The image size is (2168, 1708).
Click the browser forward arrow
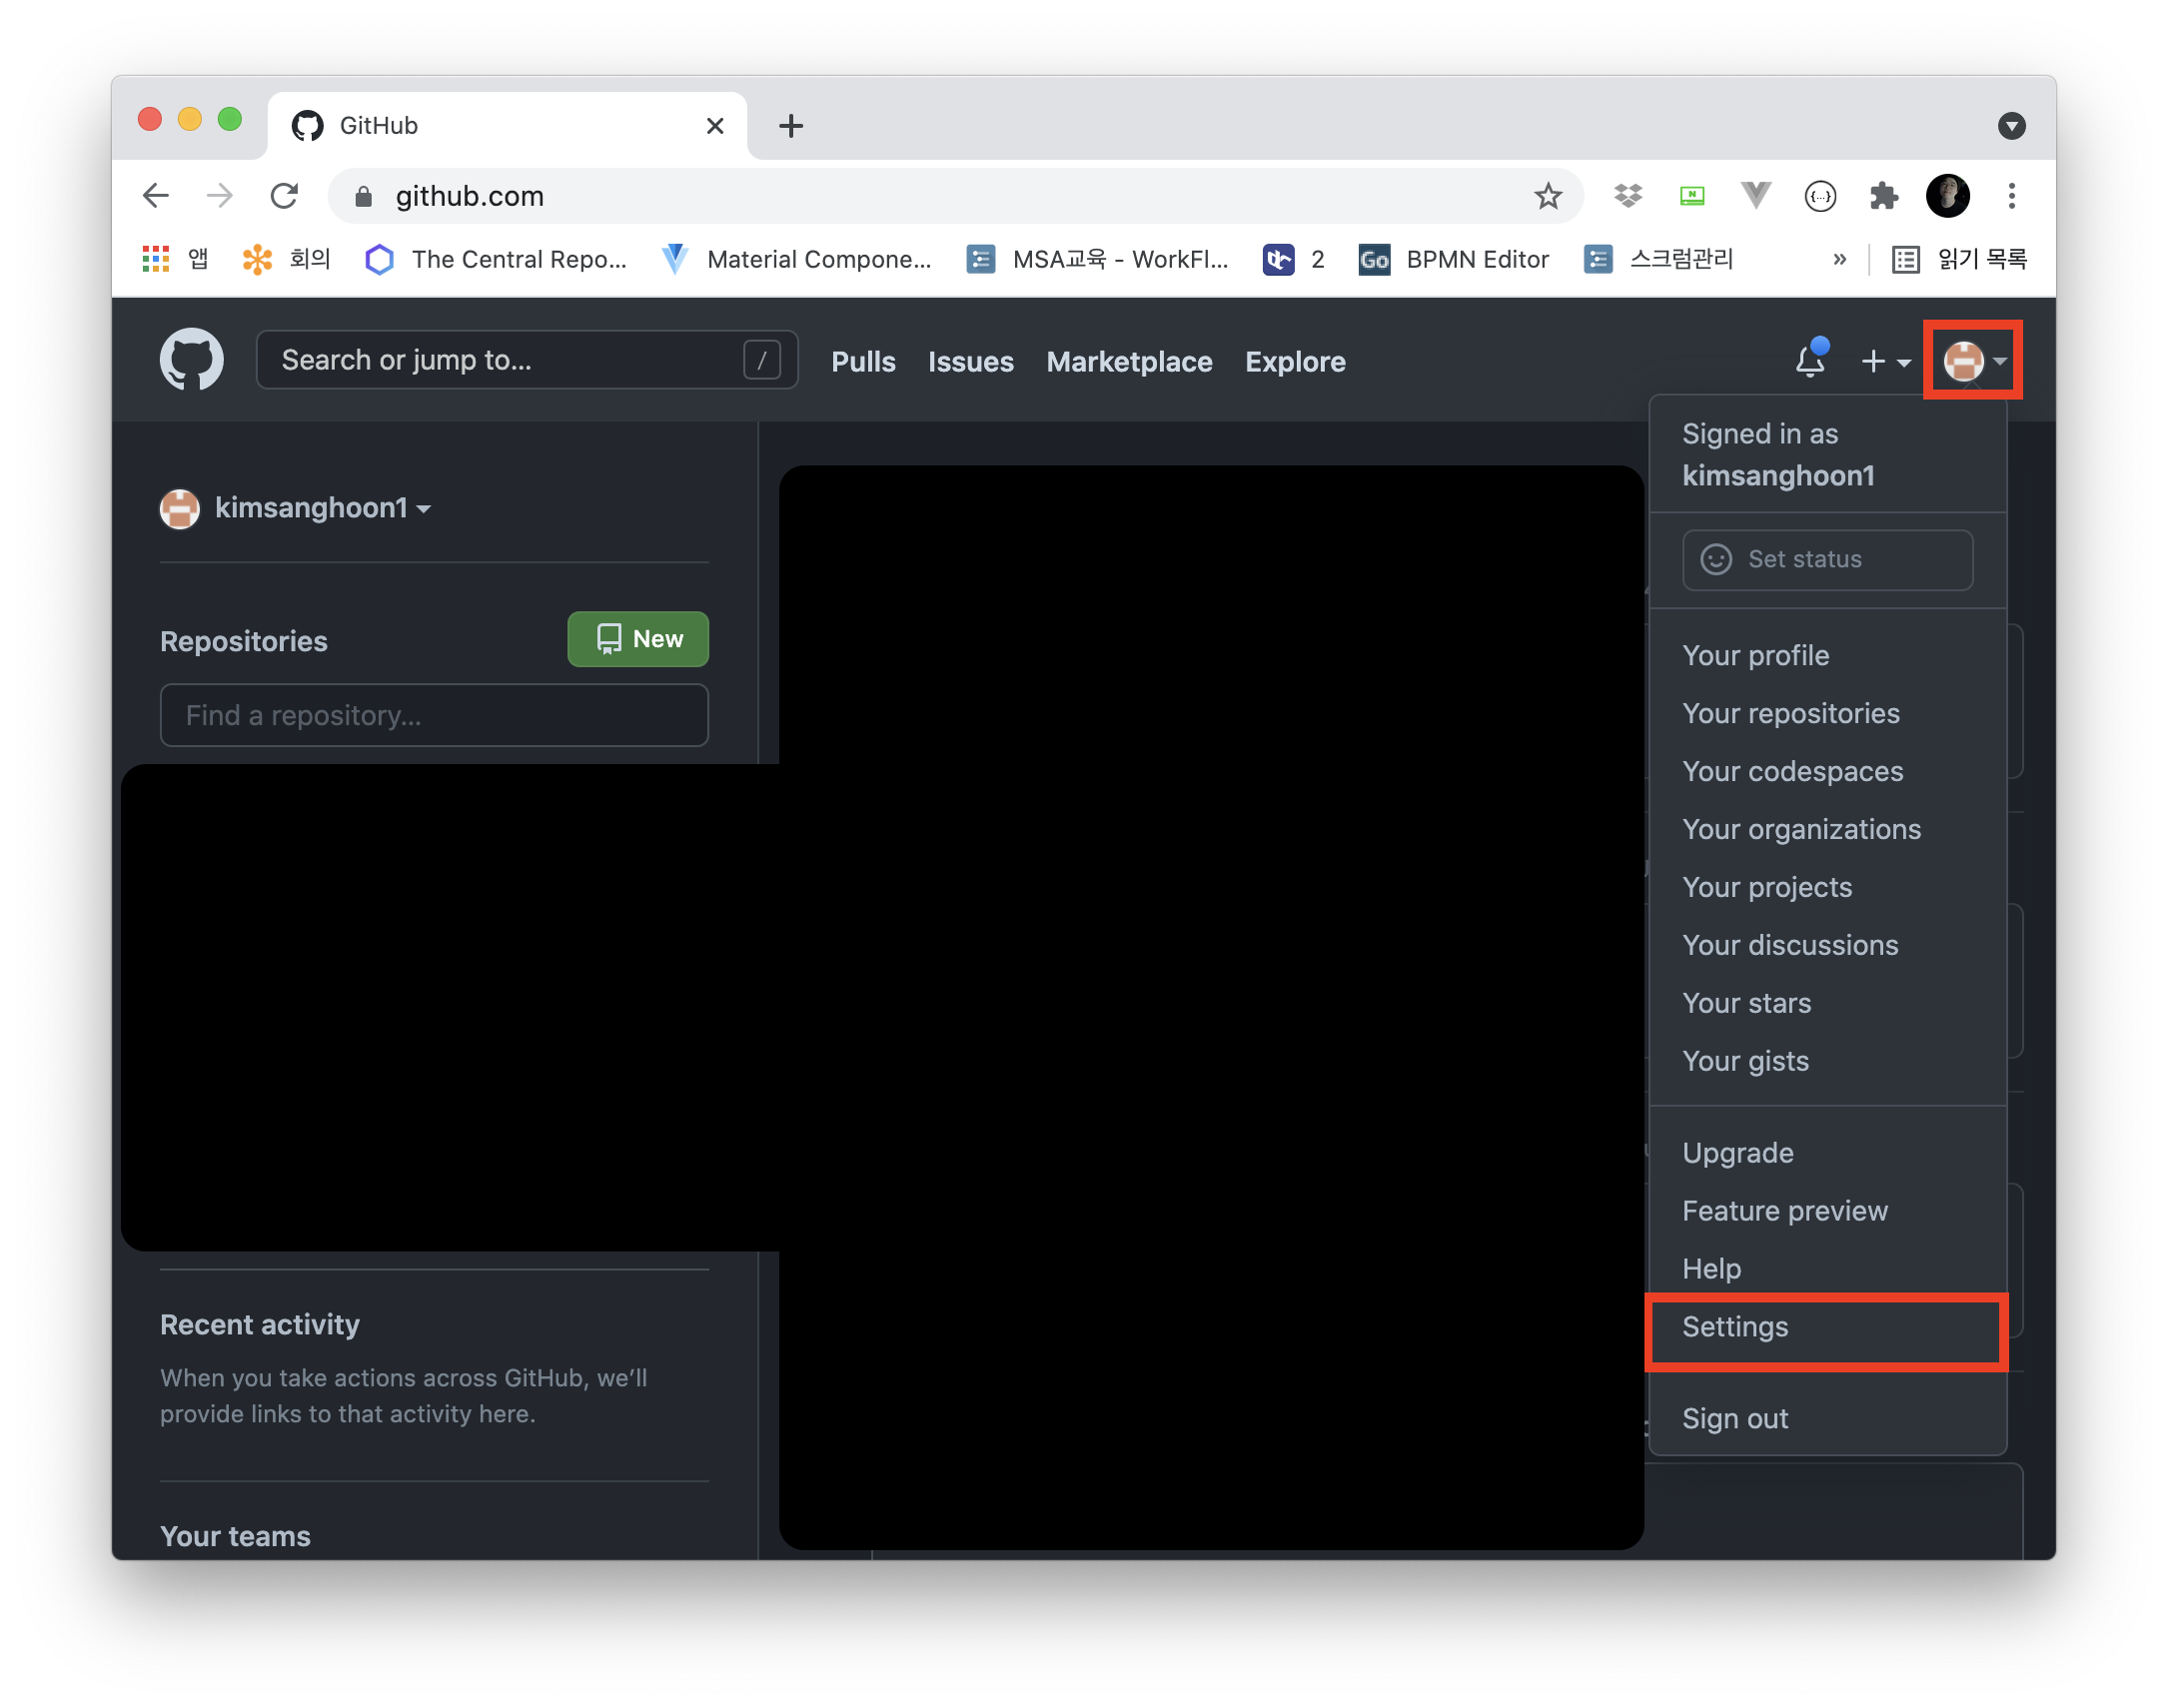220,196
